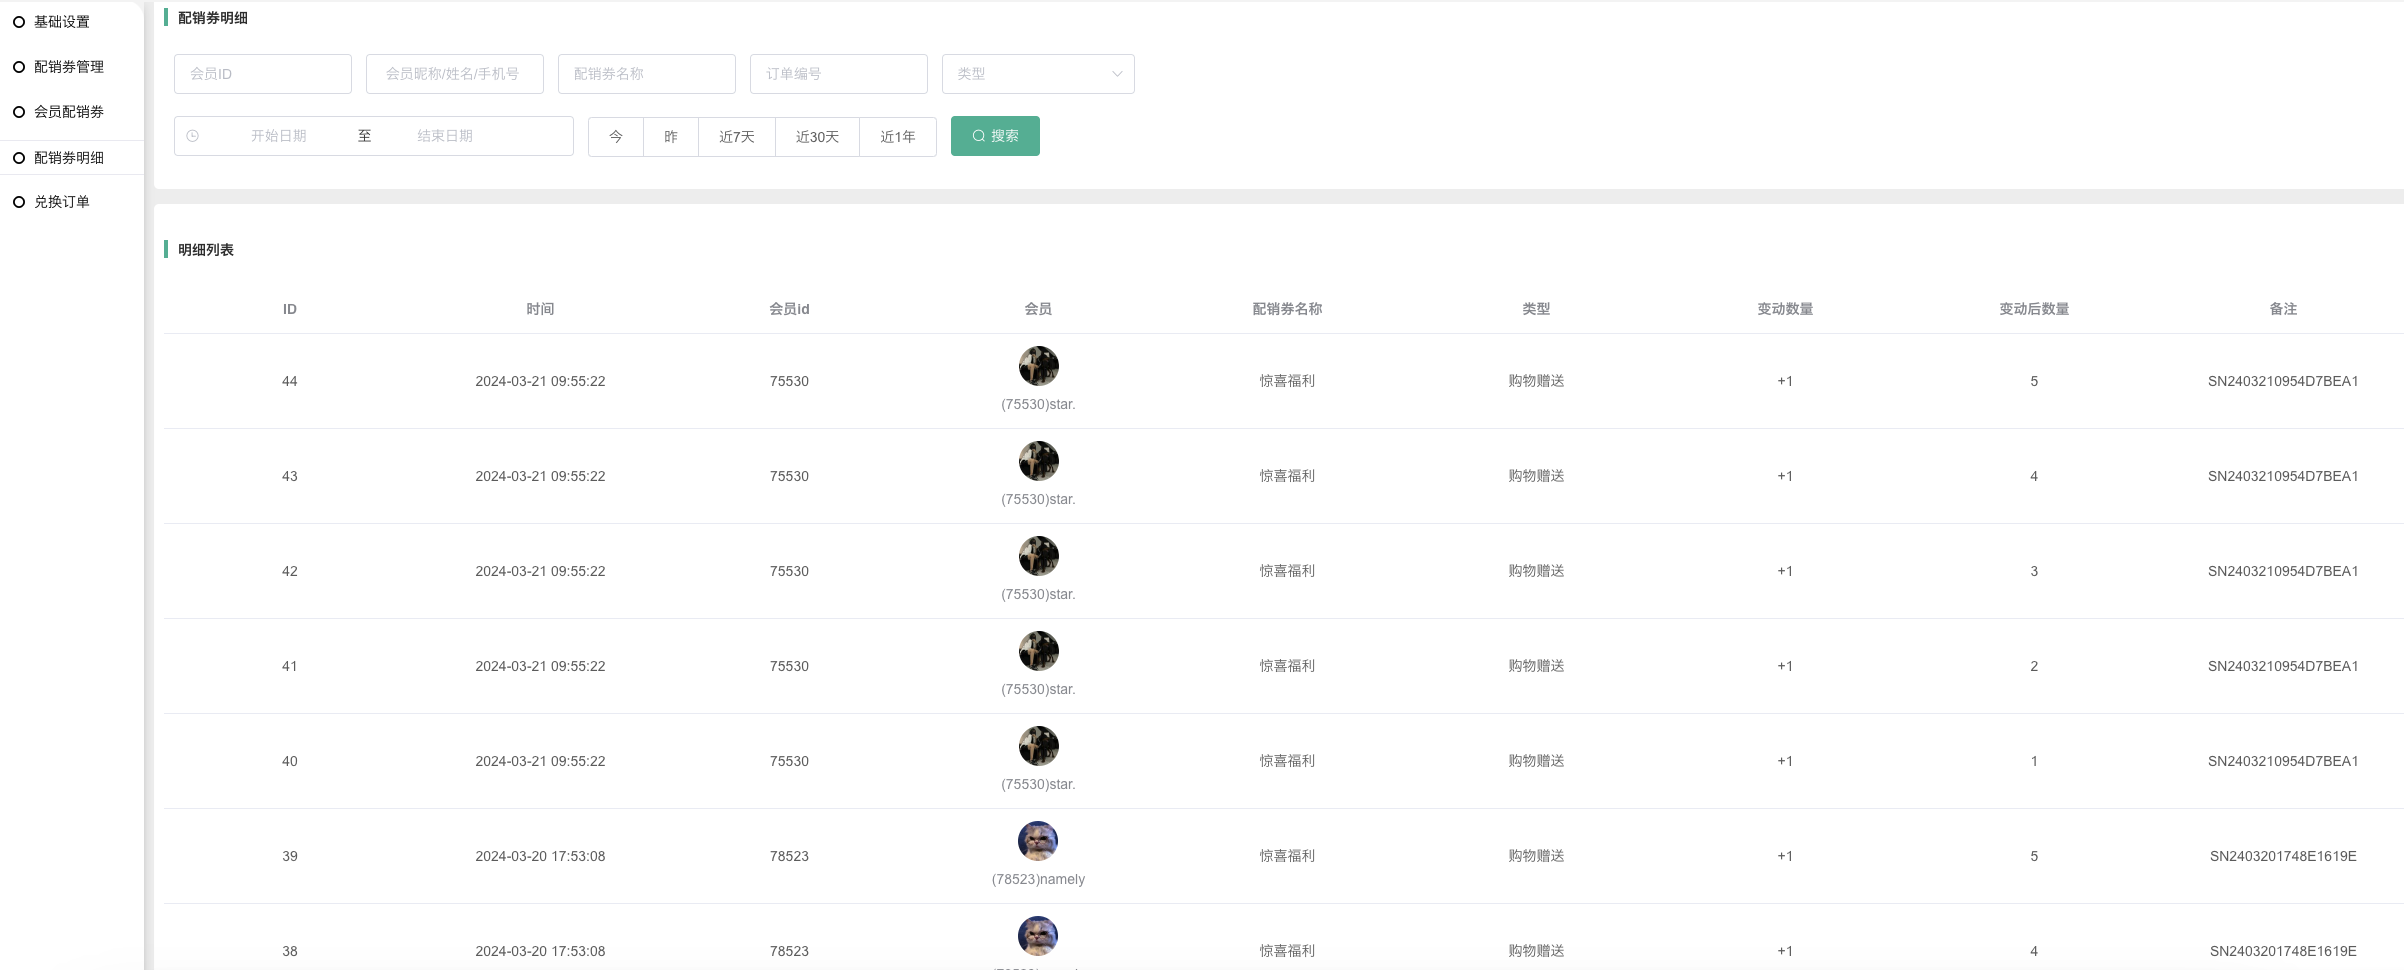This screenshot has width=2404, height=970.
Task: Open the 类型 dropdown
Action: point(1038,74)
